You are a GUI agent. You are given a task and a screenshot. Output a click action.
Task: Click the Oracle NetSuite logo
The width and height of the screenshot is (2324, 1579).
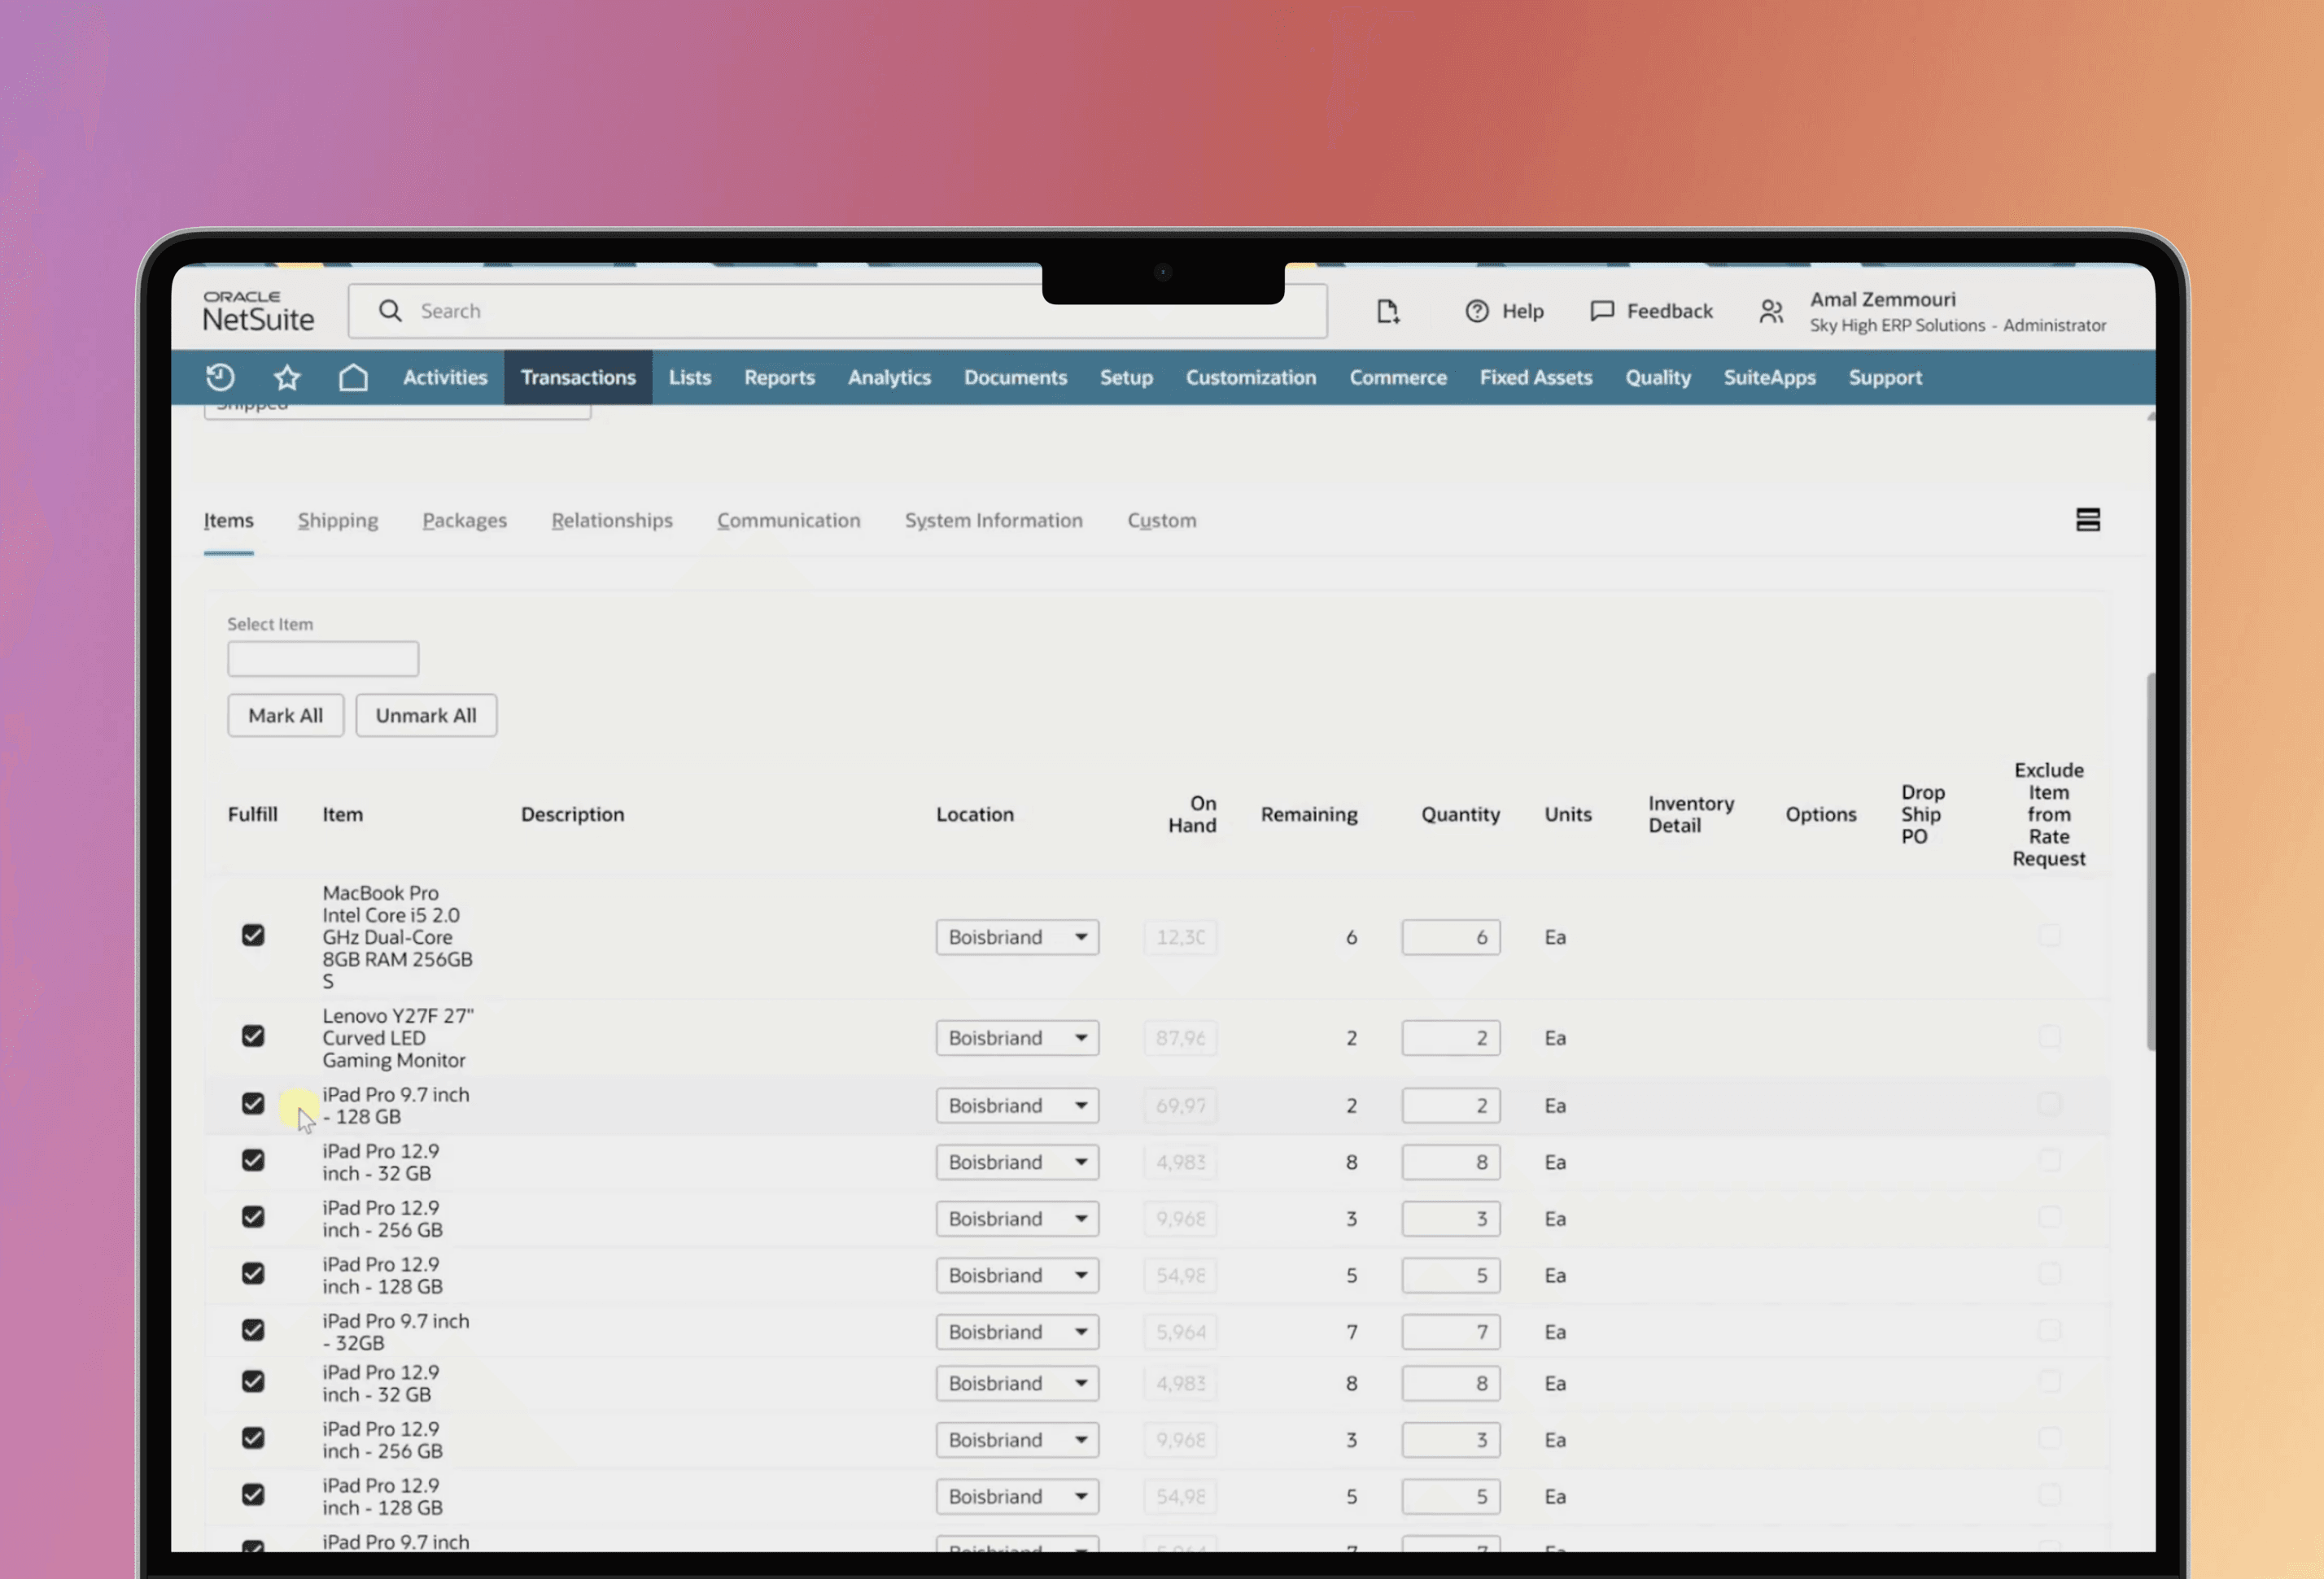(x=258, y=311)
